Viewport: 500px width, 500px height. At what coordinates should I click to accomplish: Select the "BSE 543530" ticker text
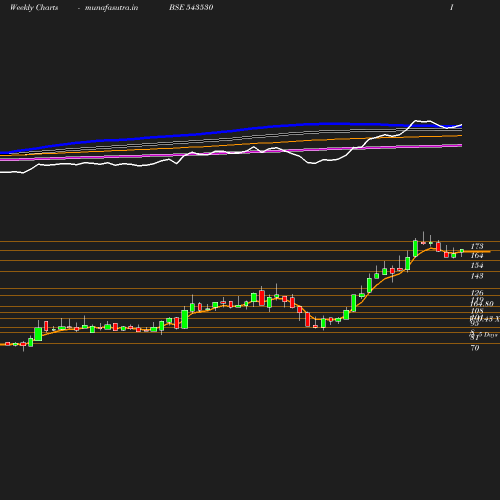[x=191, y=7]
